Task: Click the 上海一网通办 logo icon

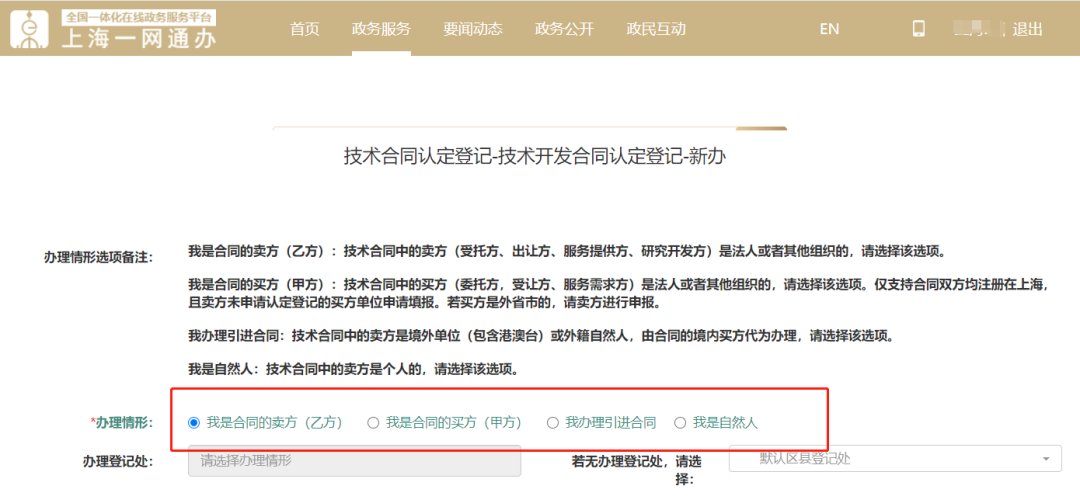Action: click(30, 29)
